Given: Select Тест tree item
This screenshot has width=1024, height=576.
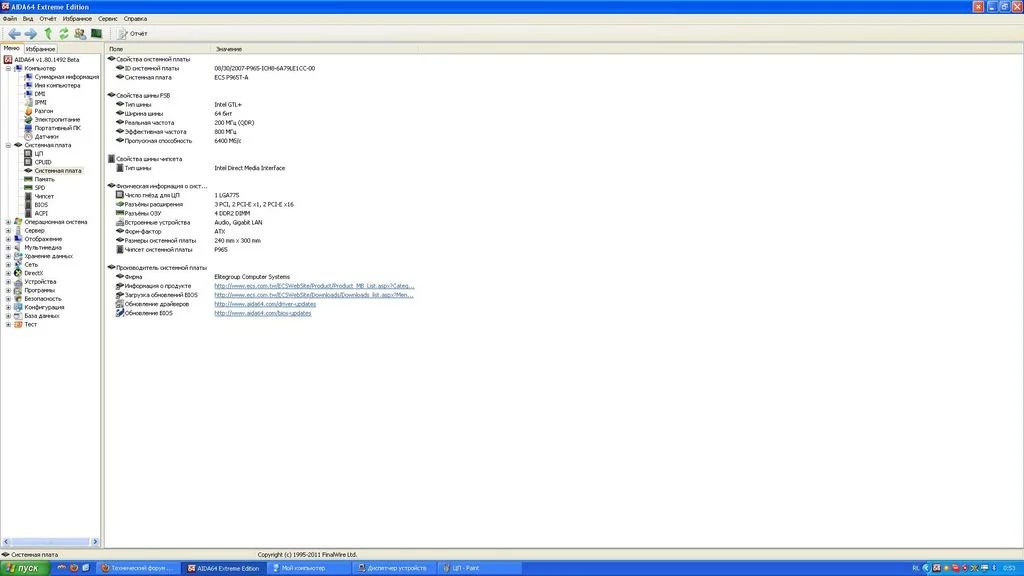Looking at the screenshot, I should 31,324.
